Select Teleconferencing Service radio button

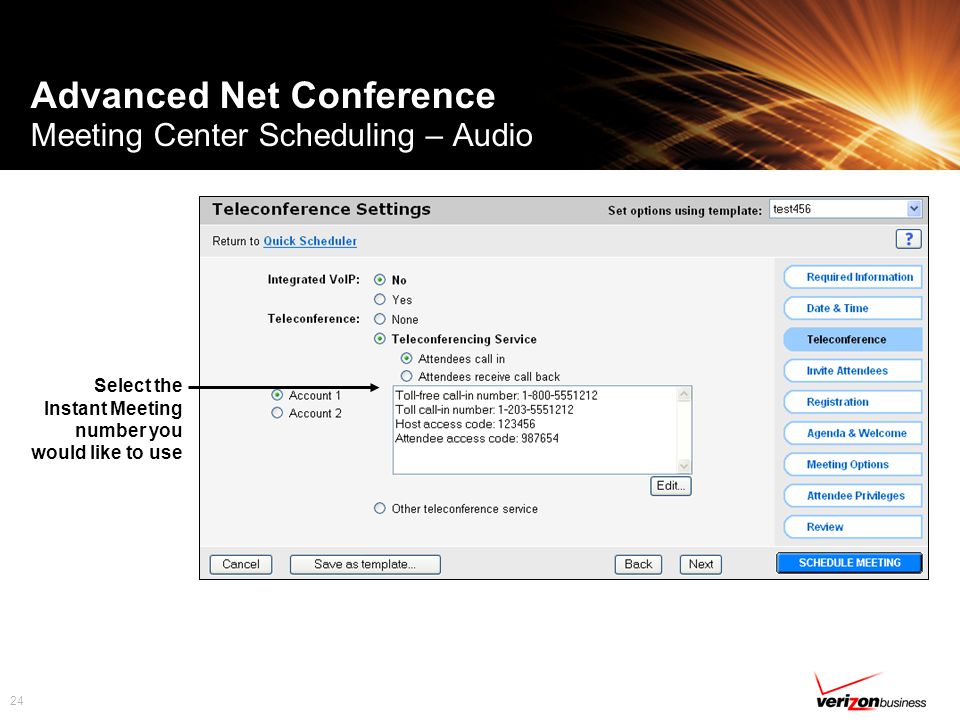[380, 339]
